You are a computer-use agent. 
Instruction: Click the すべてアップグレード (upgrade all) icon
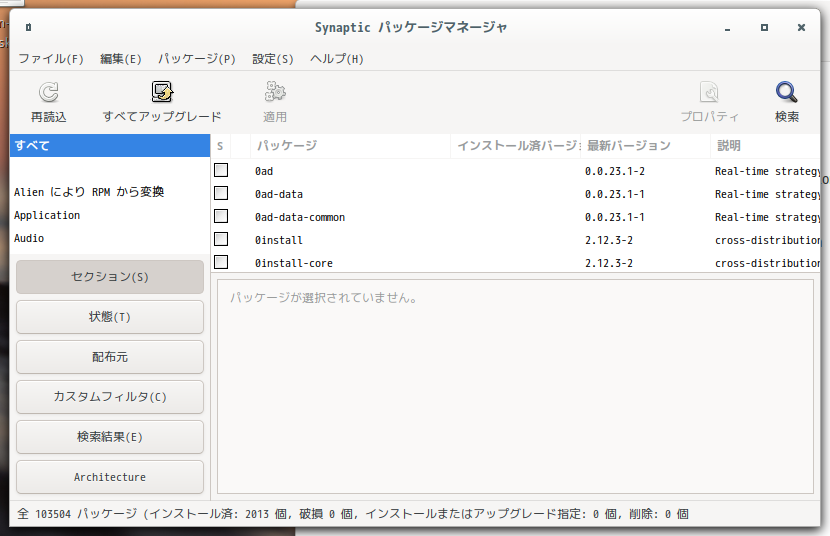[x=162, y=92]
